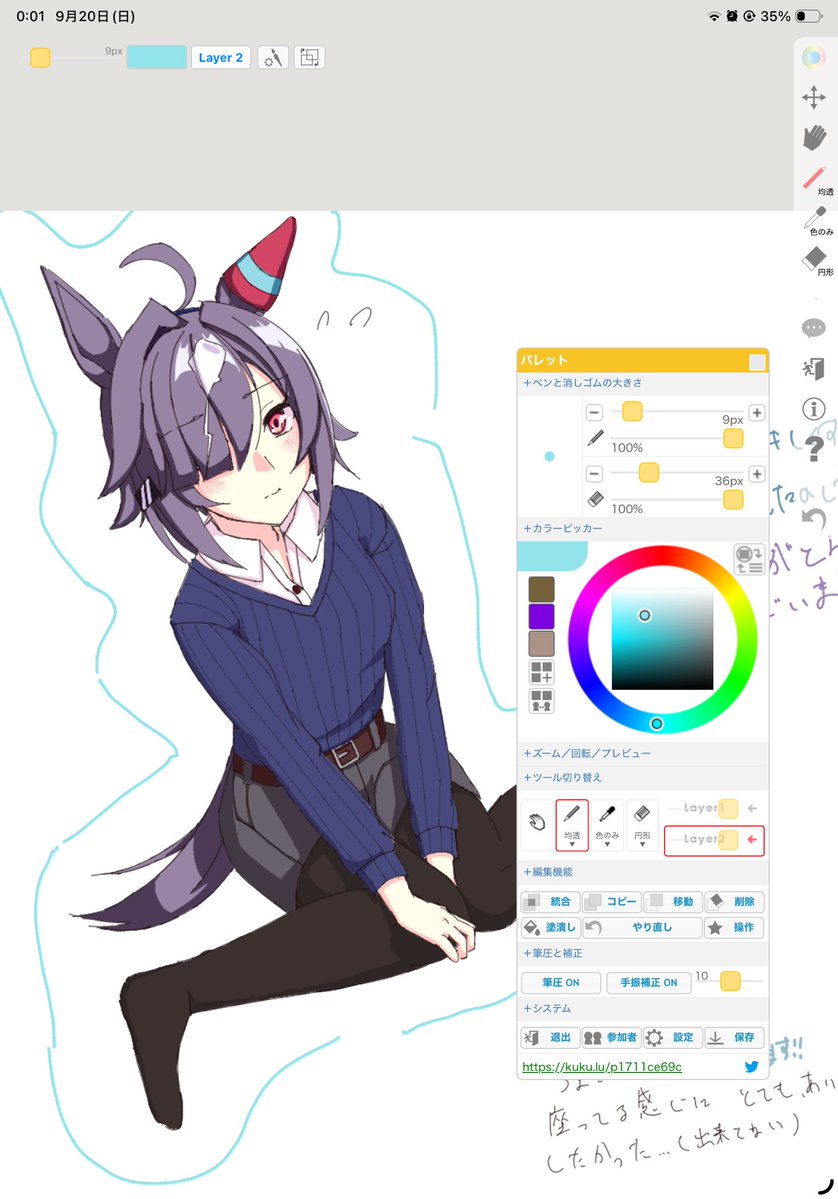
Task: Open the 設定 settings button
Action: 673,1038
